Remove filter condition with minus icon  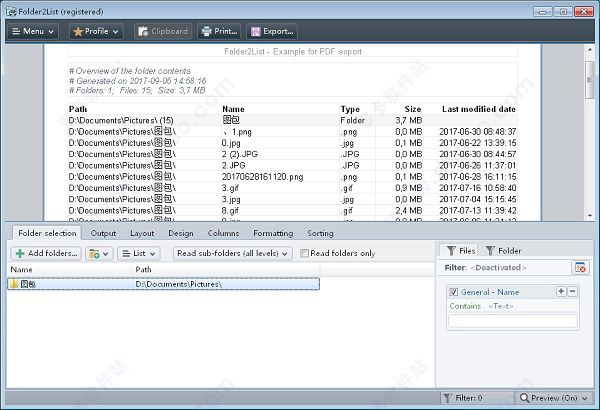point(572,292)
